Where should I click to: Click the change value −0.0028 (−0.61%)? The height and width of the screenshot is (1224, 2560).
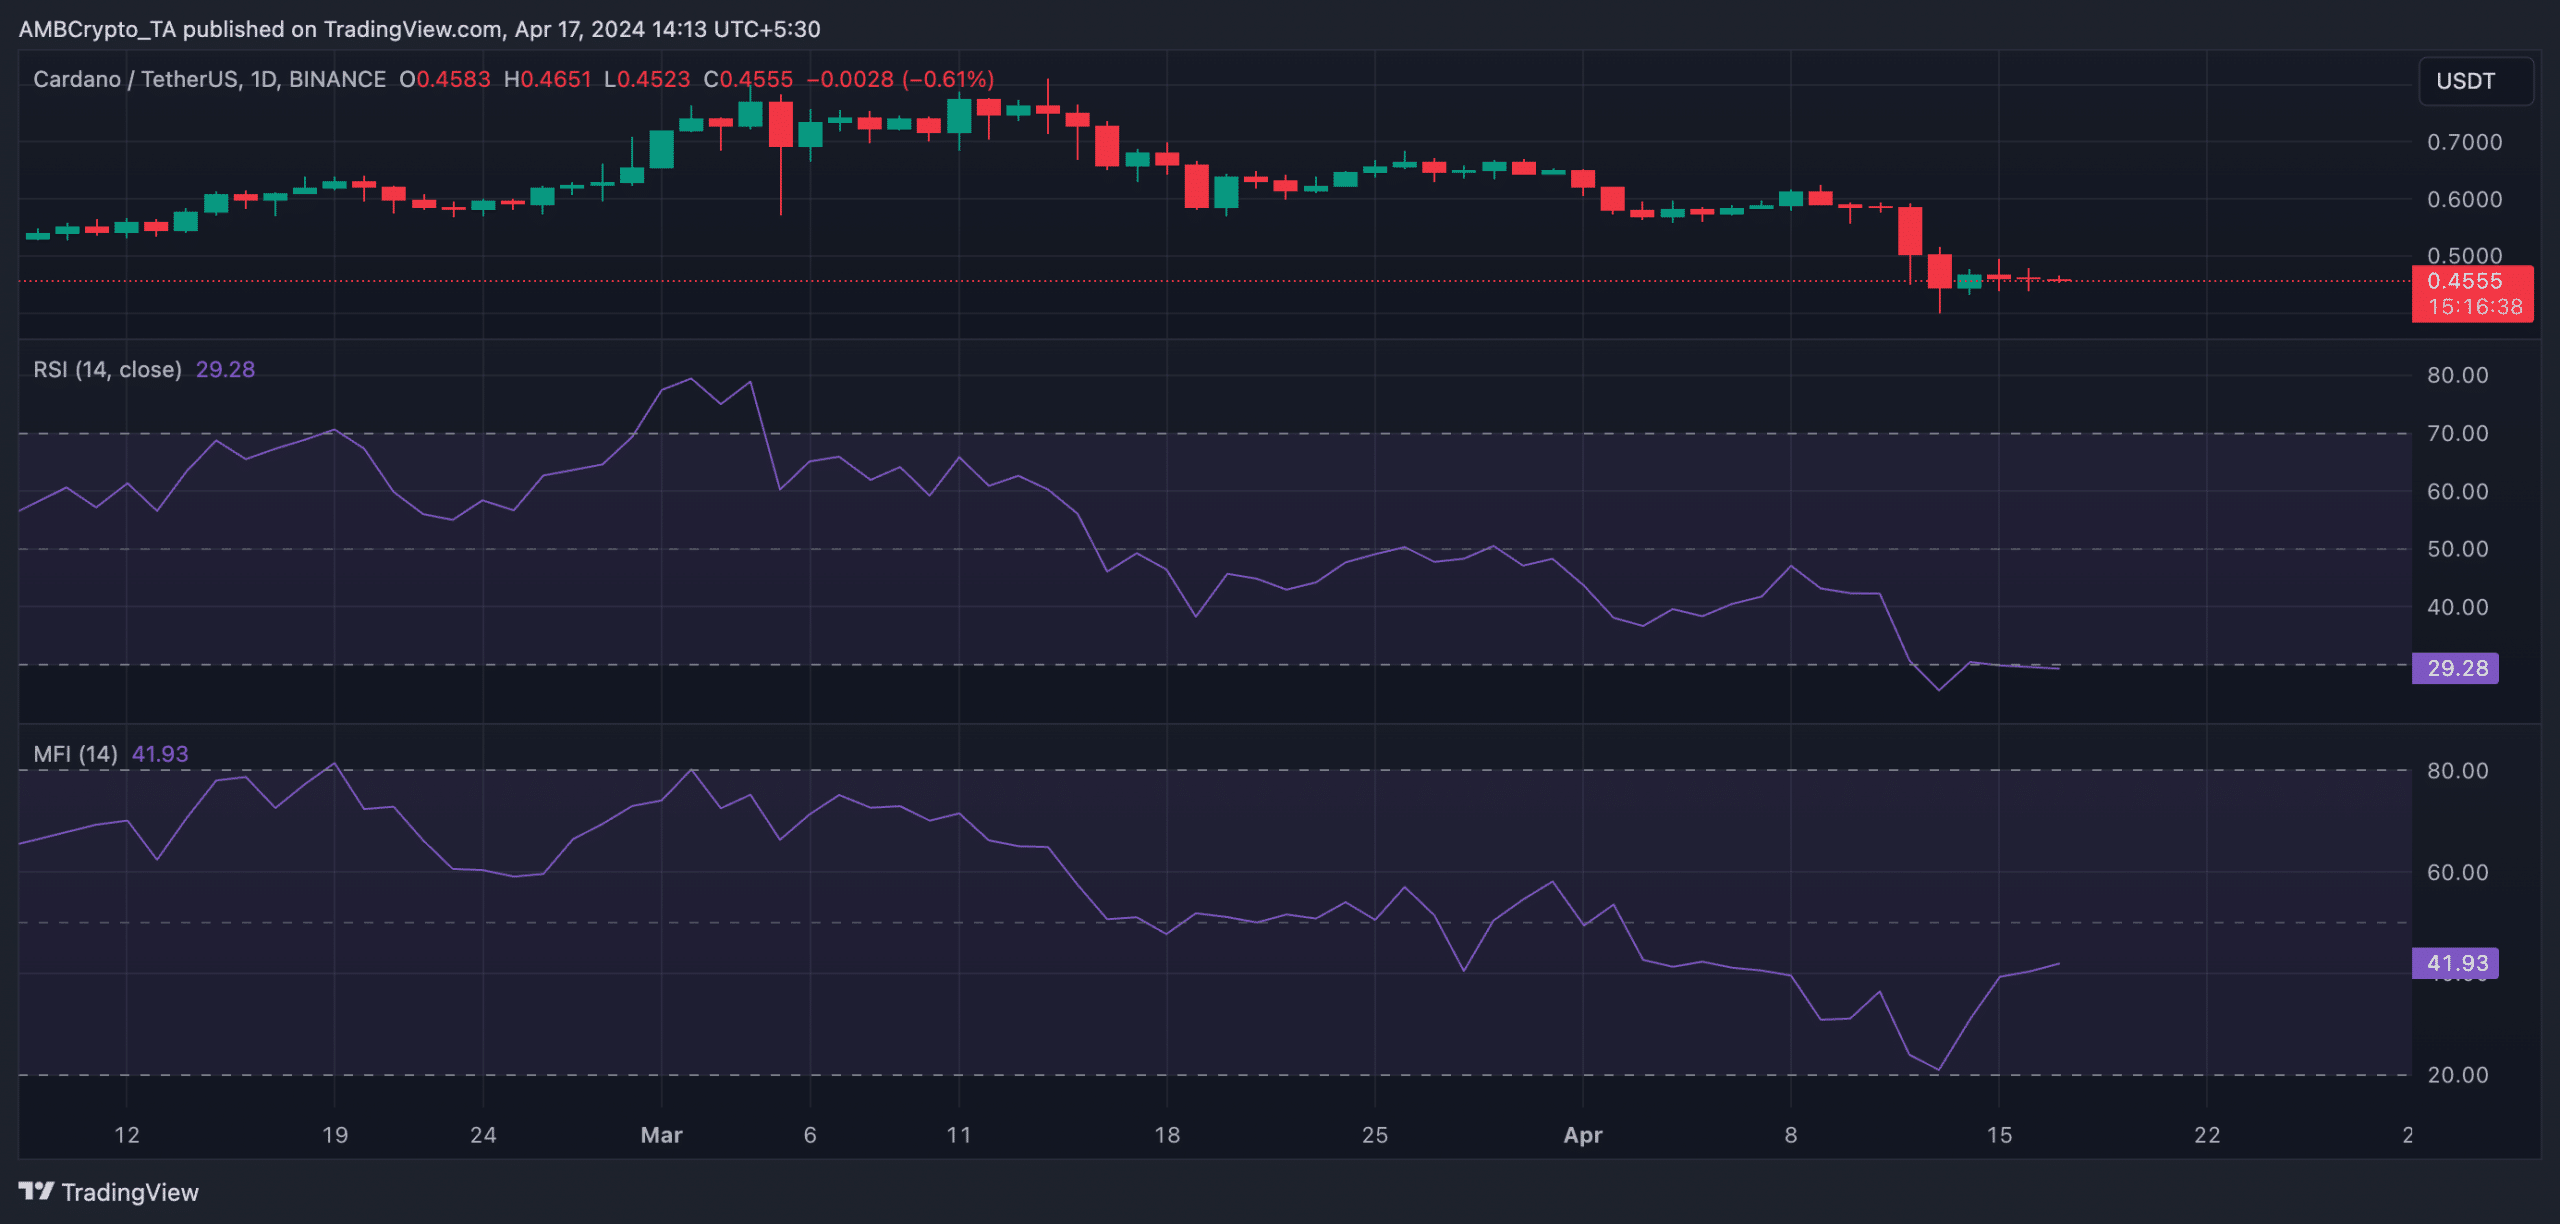point(900,79)
